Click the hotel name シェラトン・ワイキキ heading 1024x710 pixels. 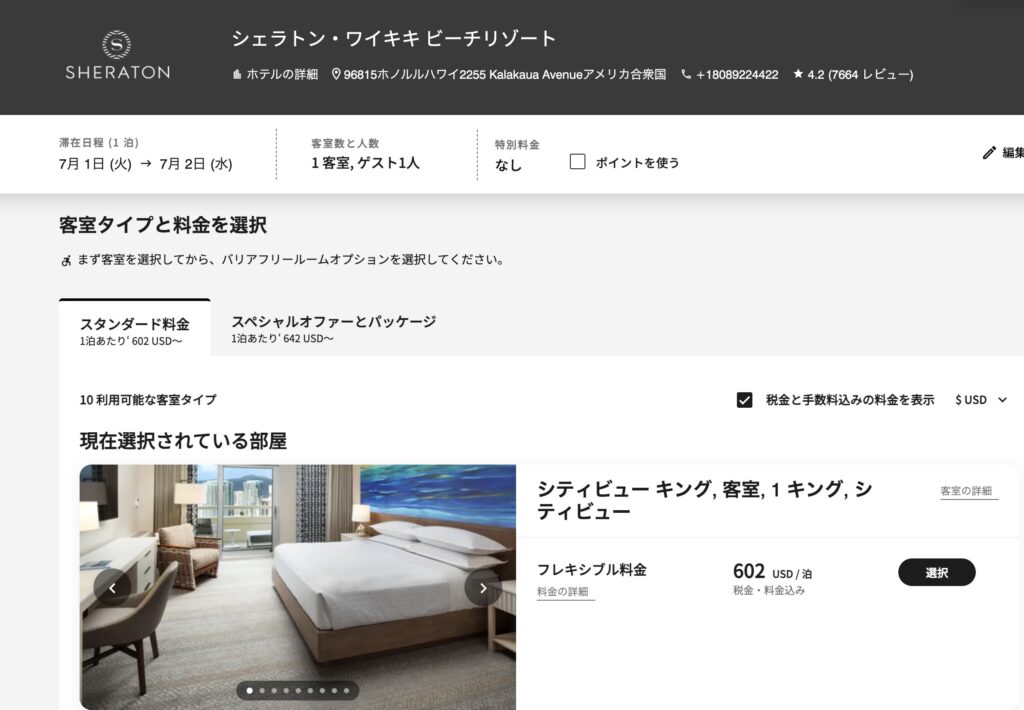tap(394, 39)
